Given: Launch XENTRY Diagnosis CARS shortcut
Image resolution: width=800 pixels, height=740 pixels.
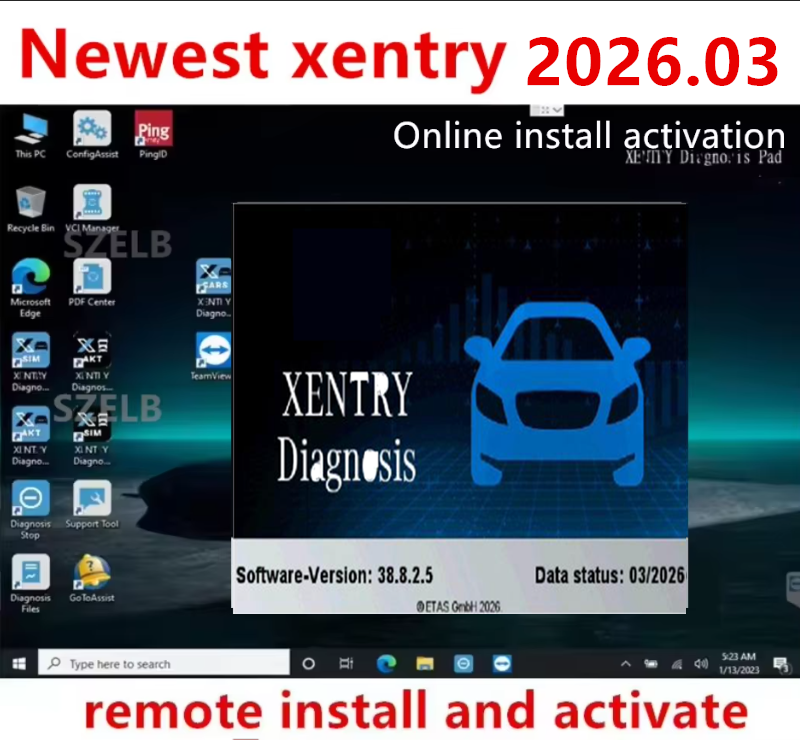Looking at the screenshot, I should [x=214, y=288].
